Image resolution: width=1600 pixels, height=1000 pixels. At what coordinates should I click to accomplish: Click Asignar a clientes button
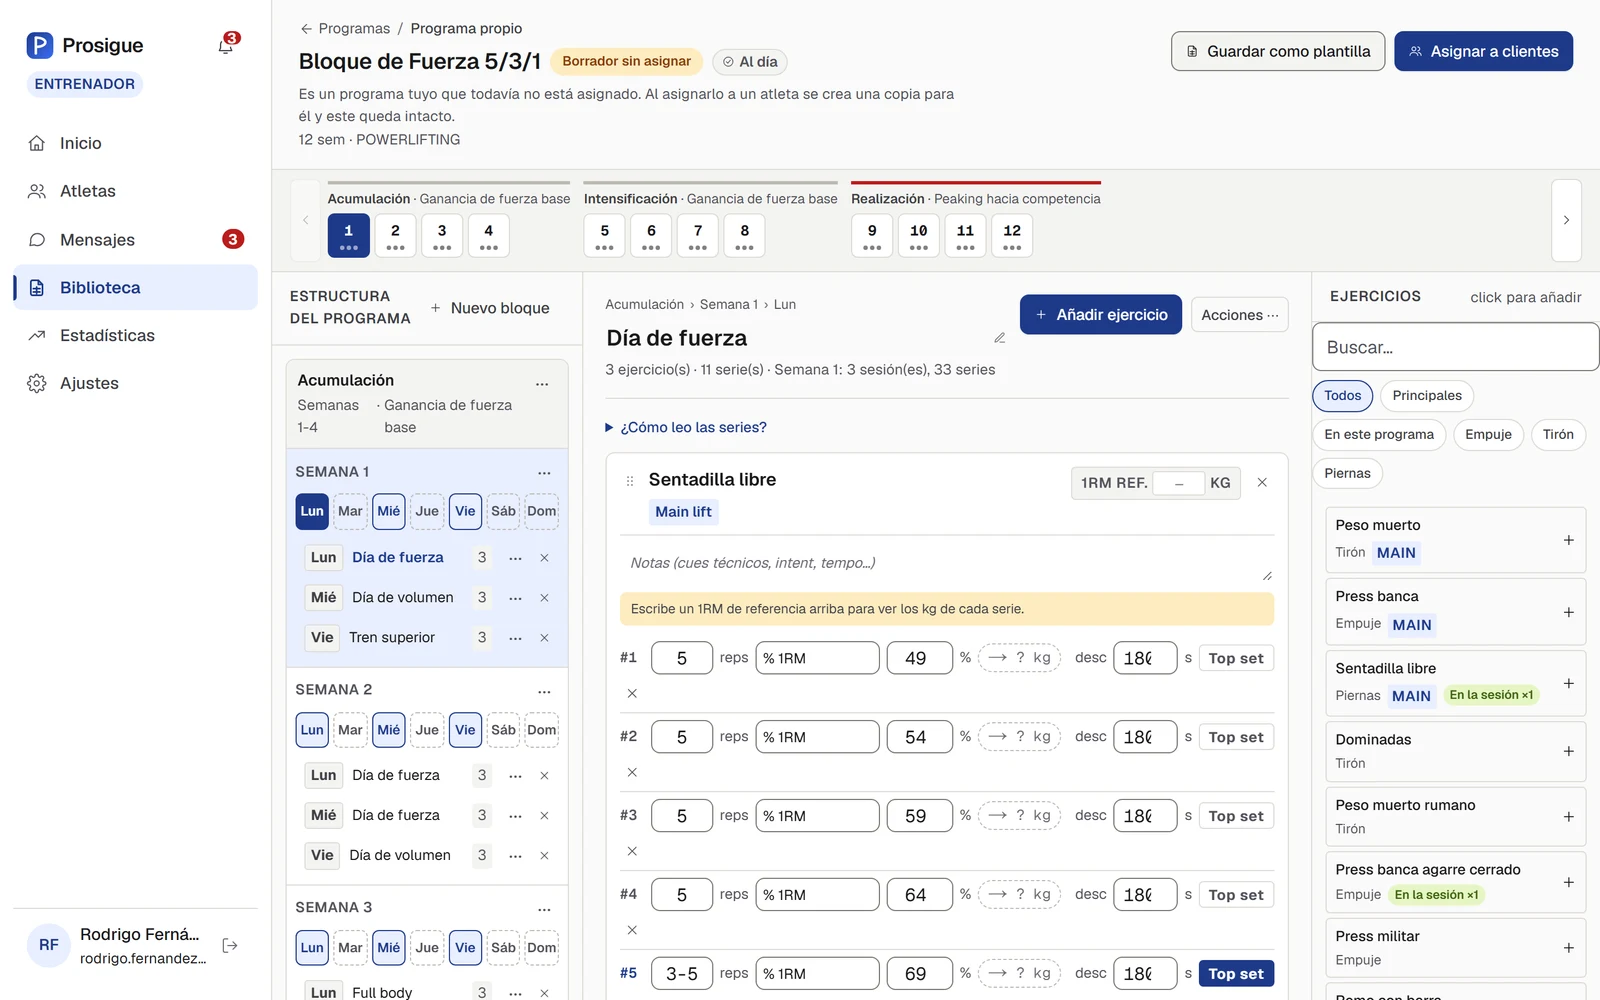tap(1483, 51)
